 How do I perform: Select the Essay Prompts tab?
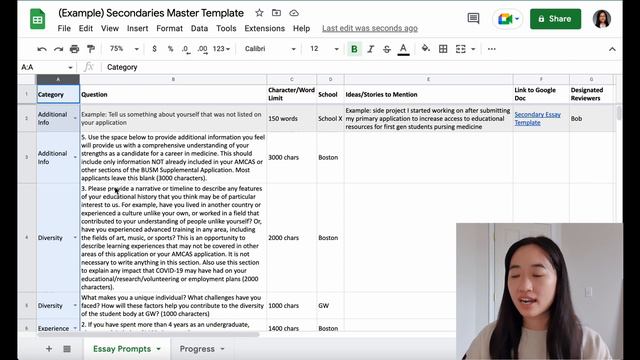122,349
